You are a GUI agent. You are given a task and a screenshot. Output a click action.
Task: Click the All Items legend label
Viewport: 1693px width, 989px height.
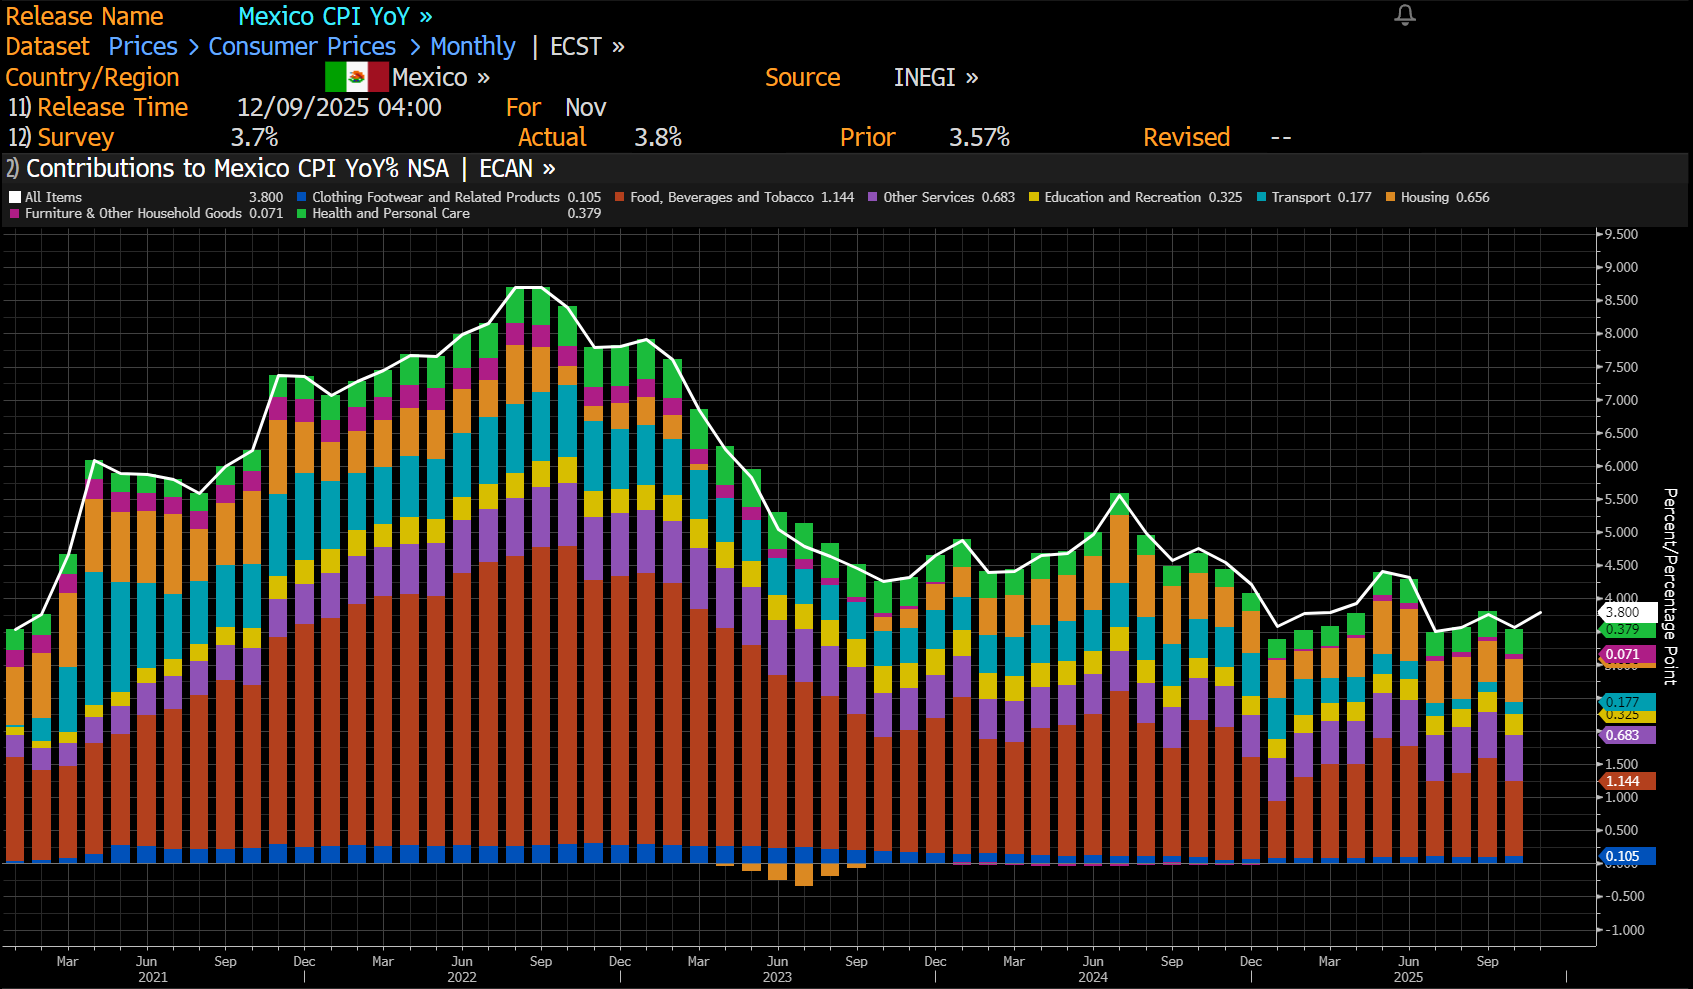pyautogui.click(x=53, y=197)
